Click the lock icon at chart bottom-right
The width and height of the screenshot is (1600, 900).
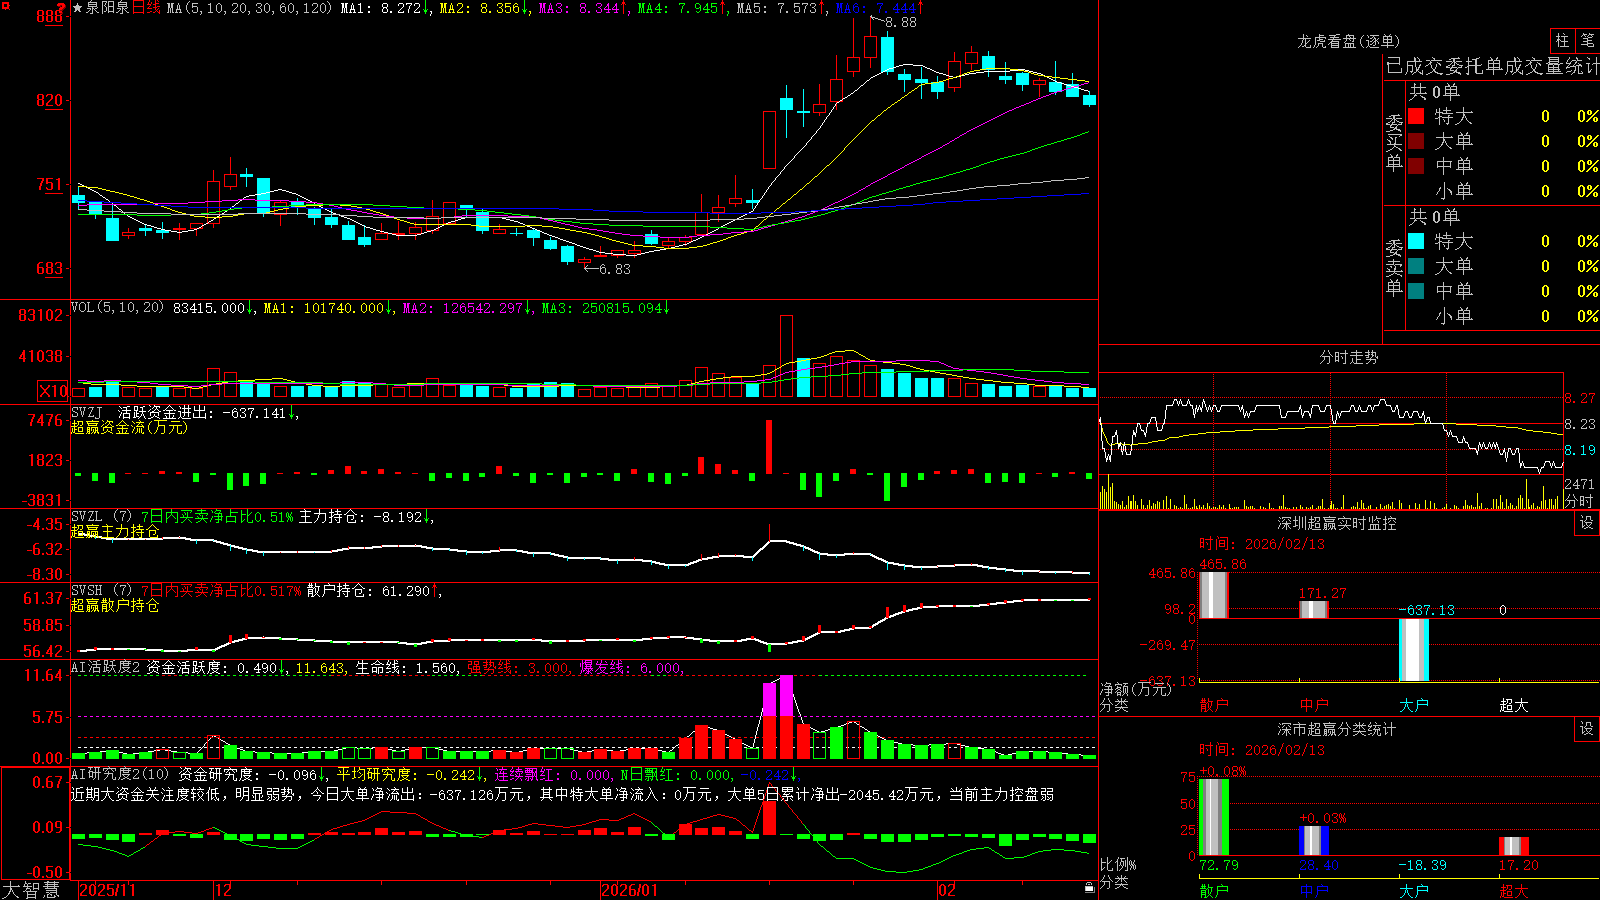coord(1089,888)
